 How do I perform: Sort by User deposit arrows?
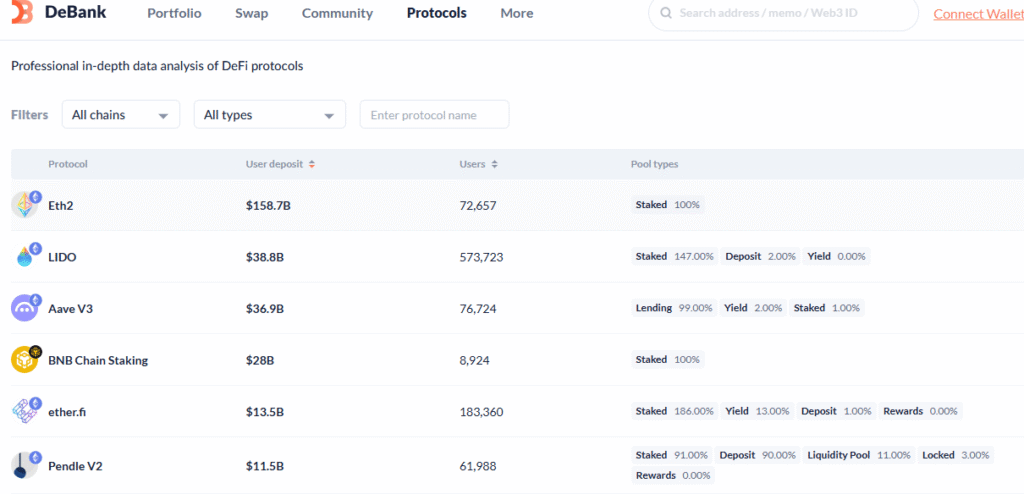coord(312,165)
